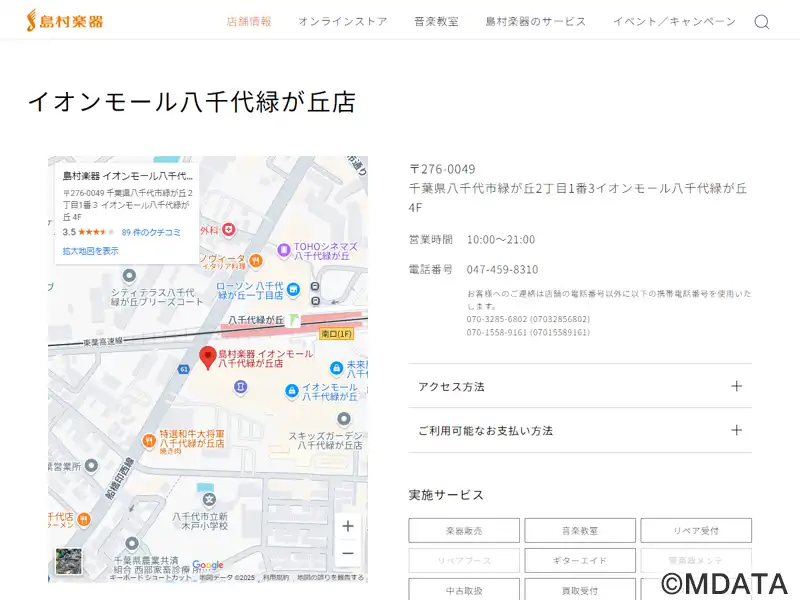Click 地図の誤りを報告する on map
This screenshot has width=800, height=600.
pyautogui.click(x=331, y=578)
